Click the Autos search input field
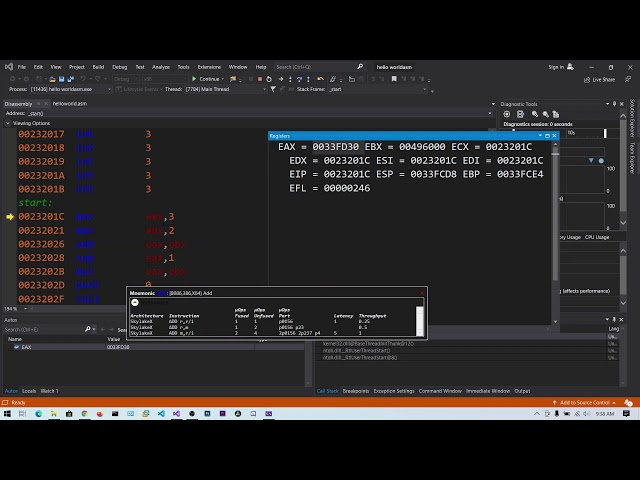 point(43,329)
